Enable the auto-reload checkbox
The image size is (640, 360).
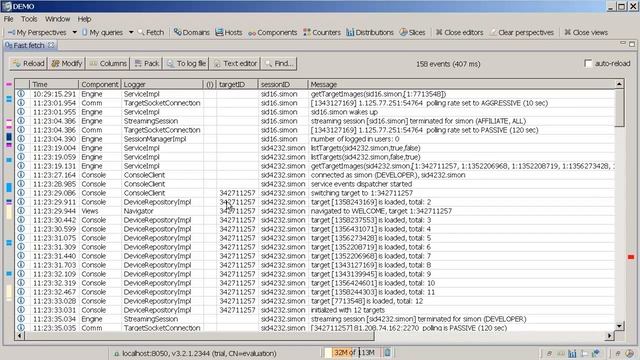coord(588,64)
